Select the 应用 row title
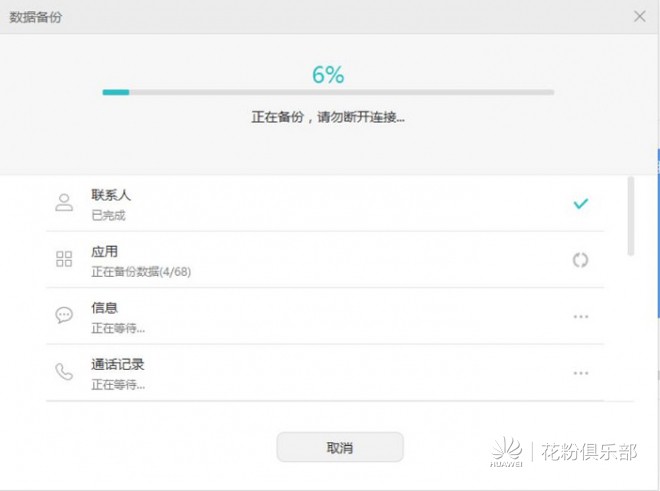This screenshot has height=491, width=660. click(104, 251)
